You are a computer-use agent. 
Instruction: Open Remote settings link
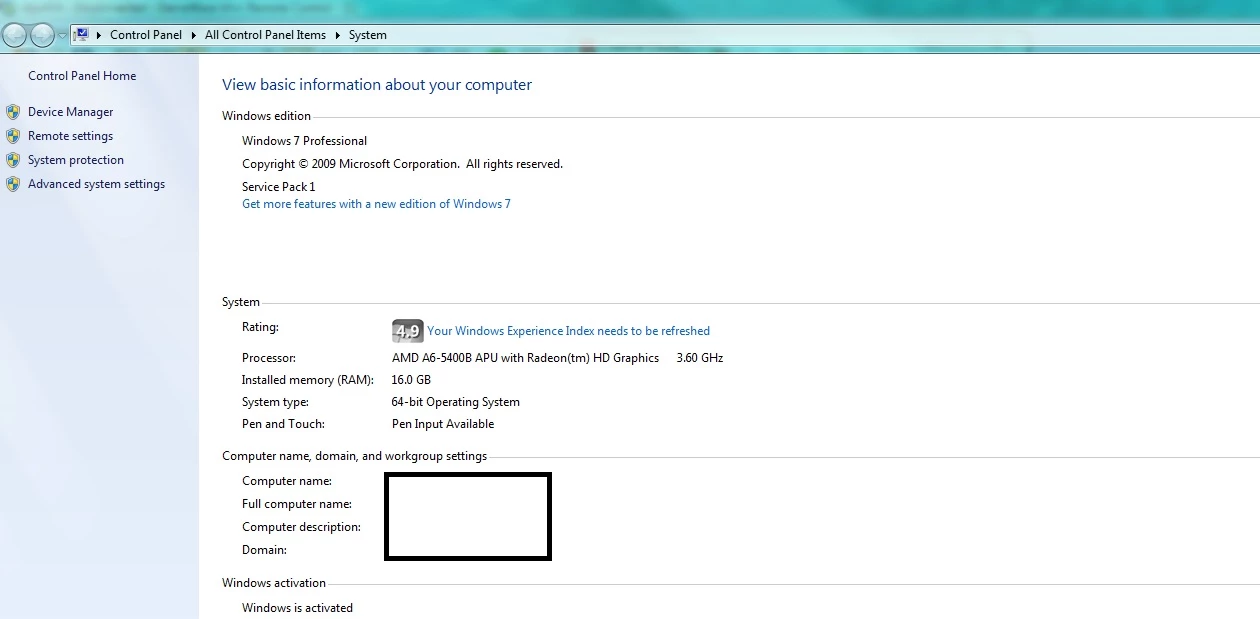pos(70,136)
